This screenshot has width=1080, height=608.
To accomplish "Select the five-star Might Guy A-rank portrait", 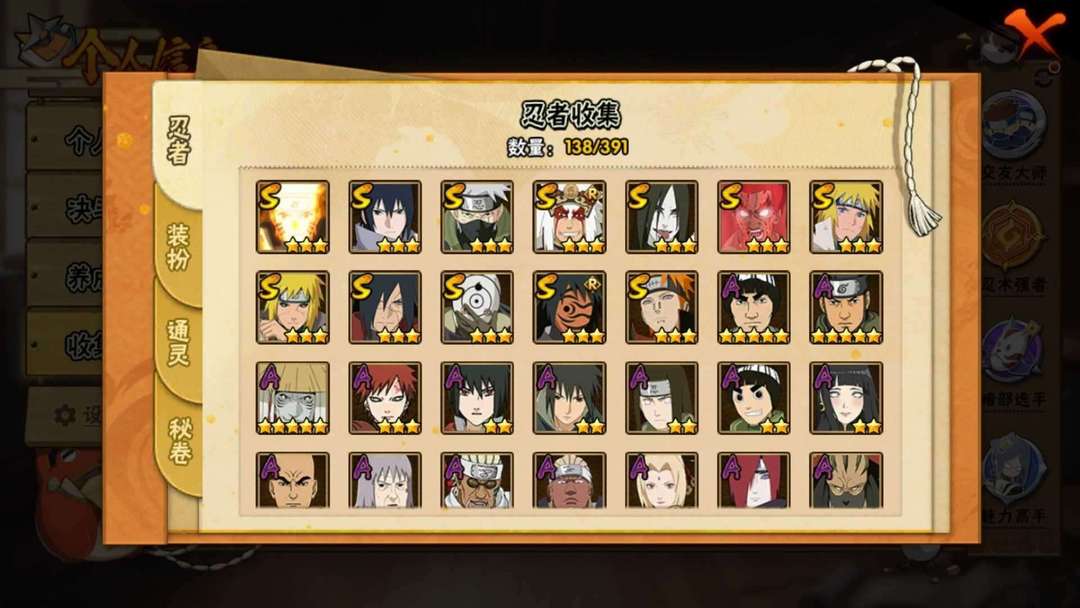I will (x=754, y=307).
